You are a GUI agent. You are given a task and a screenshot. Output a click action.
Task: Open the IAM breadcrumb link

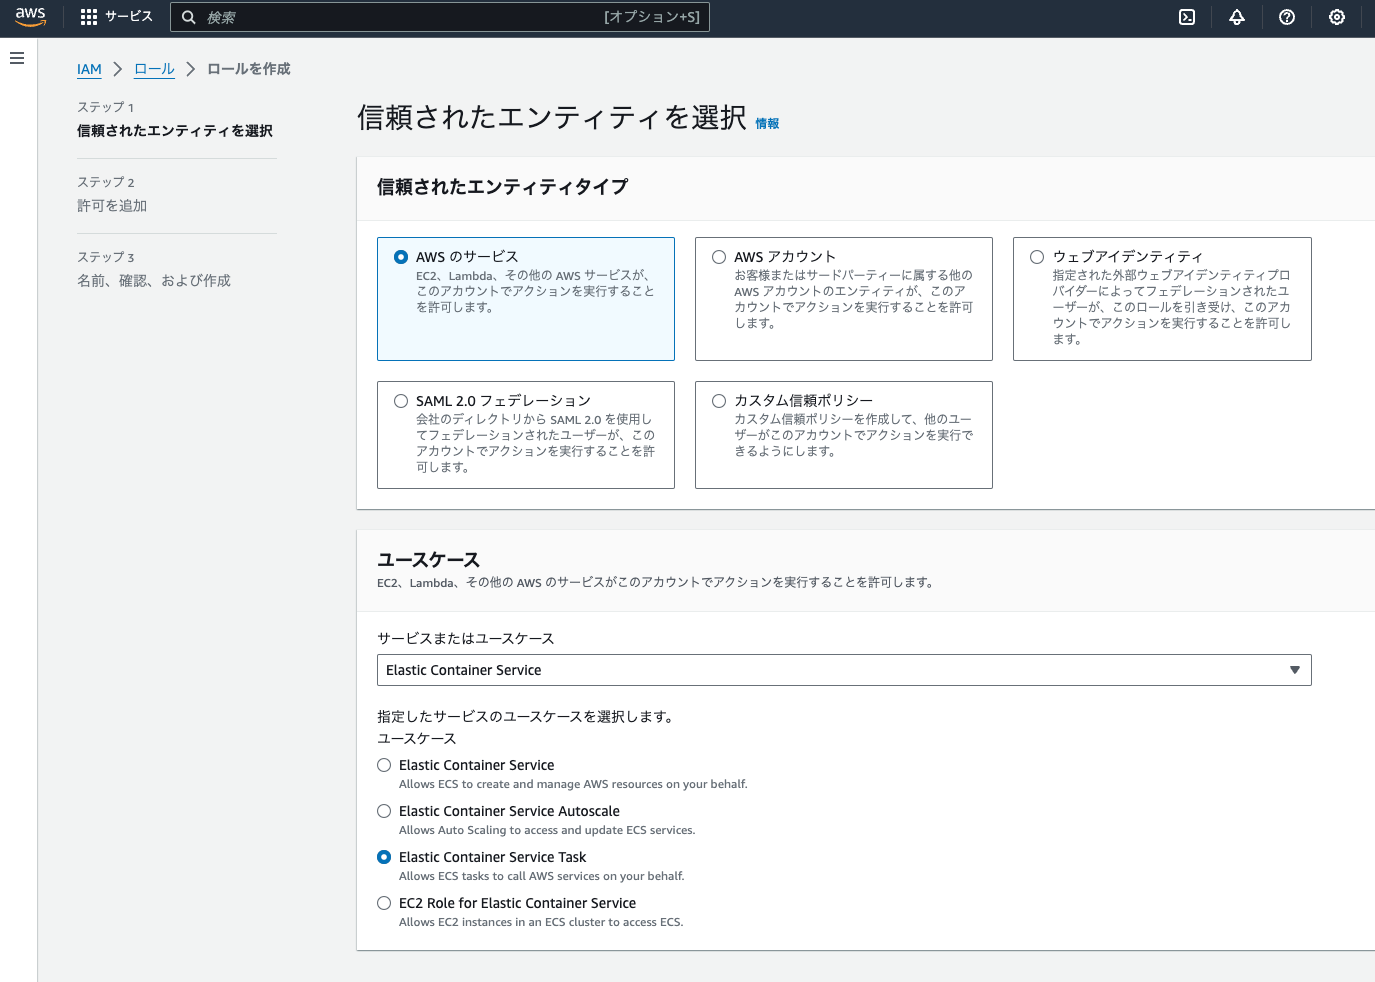89,69
